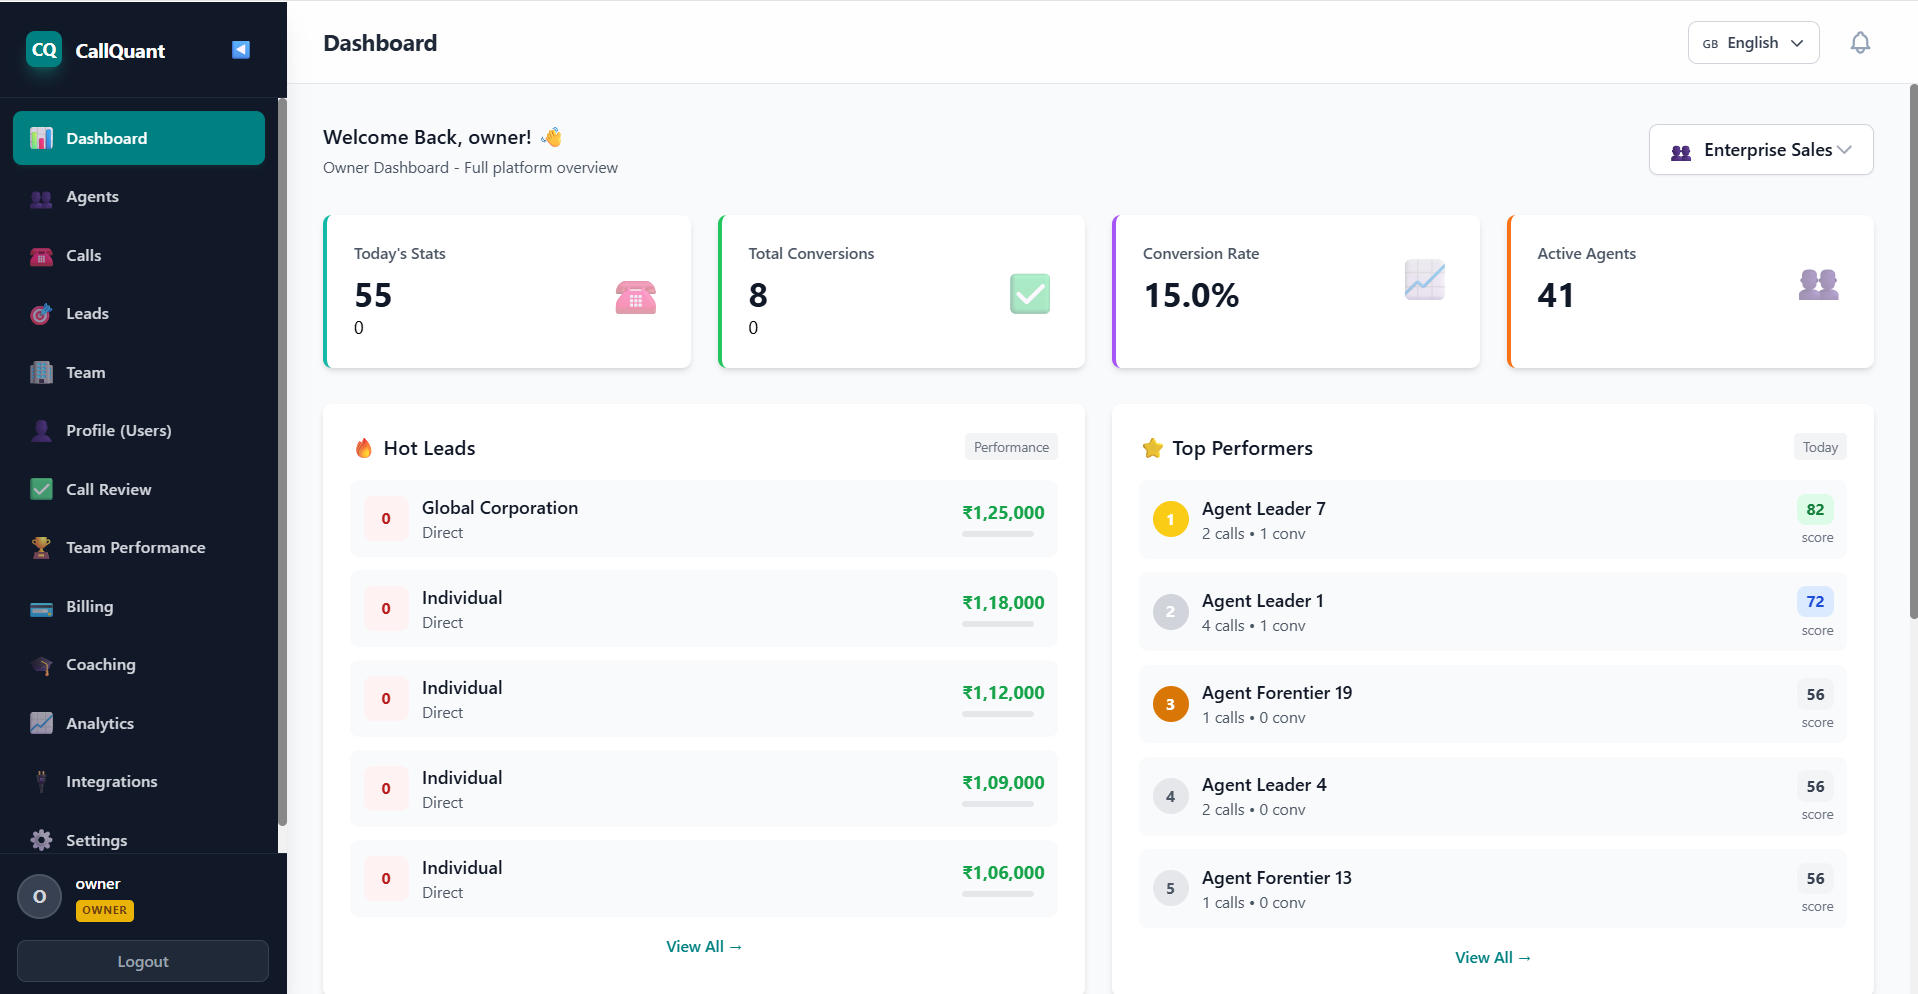Image resolution: width=1918 pixels, height=994 pixels.
Task: Open Call Review via its checkmark icon
Action: coord(41,489)
